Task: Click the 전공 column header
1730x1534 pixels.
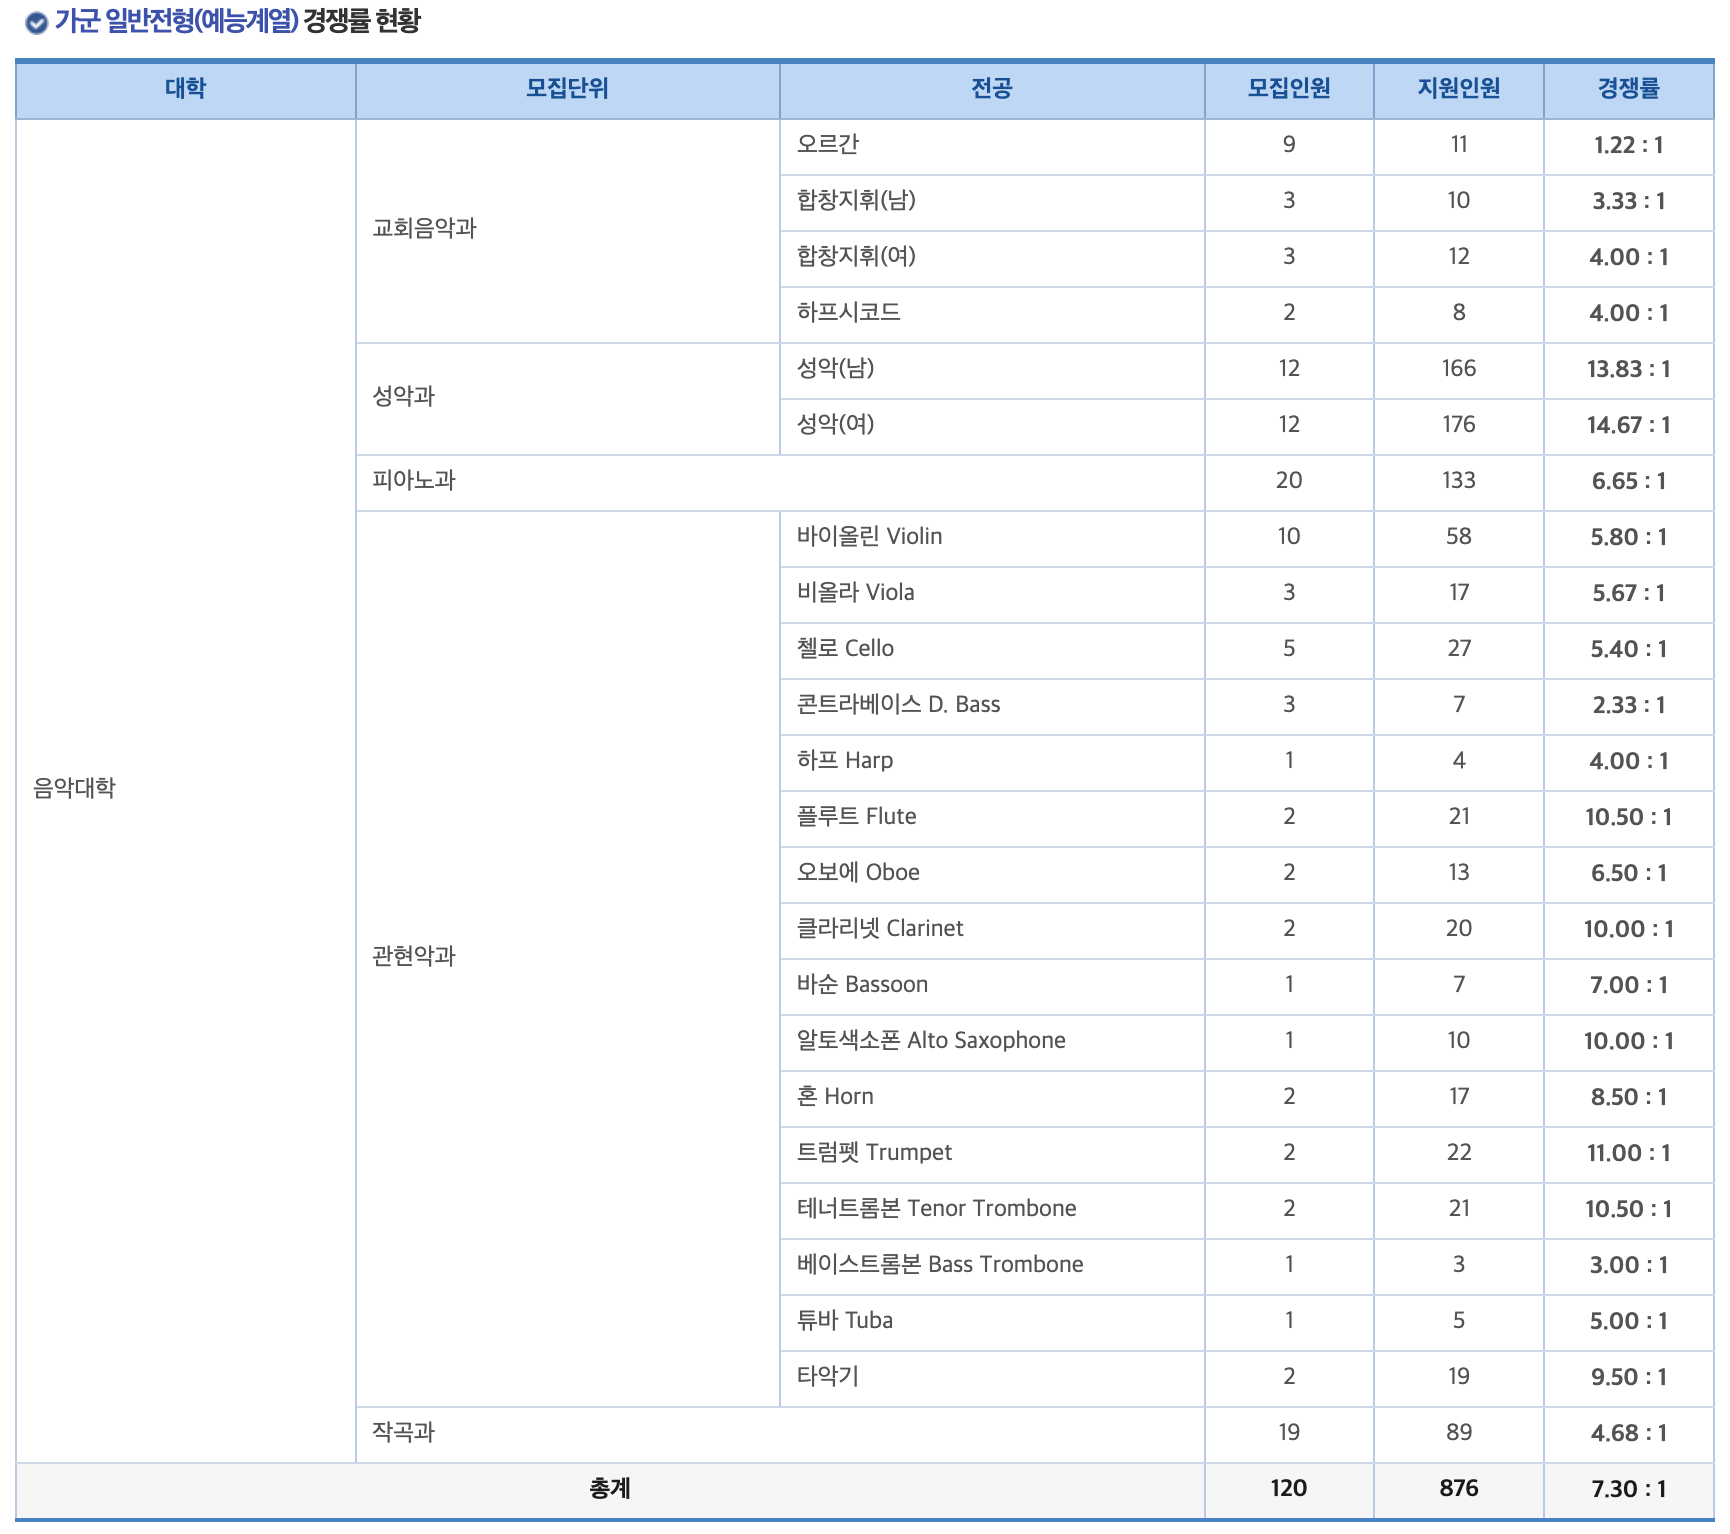Action: click(993, 88)
